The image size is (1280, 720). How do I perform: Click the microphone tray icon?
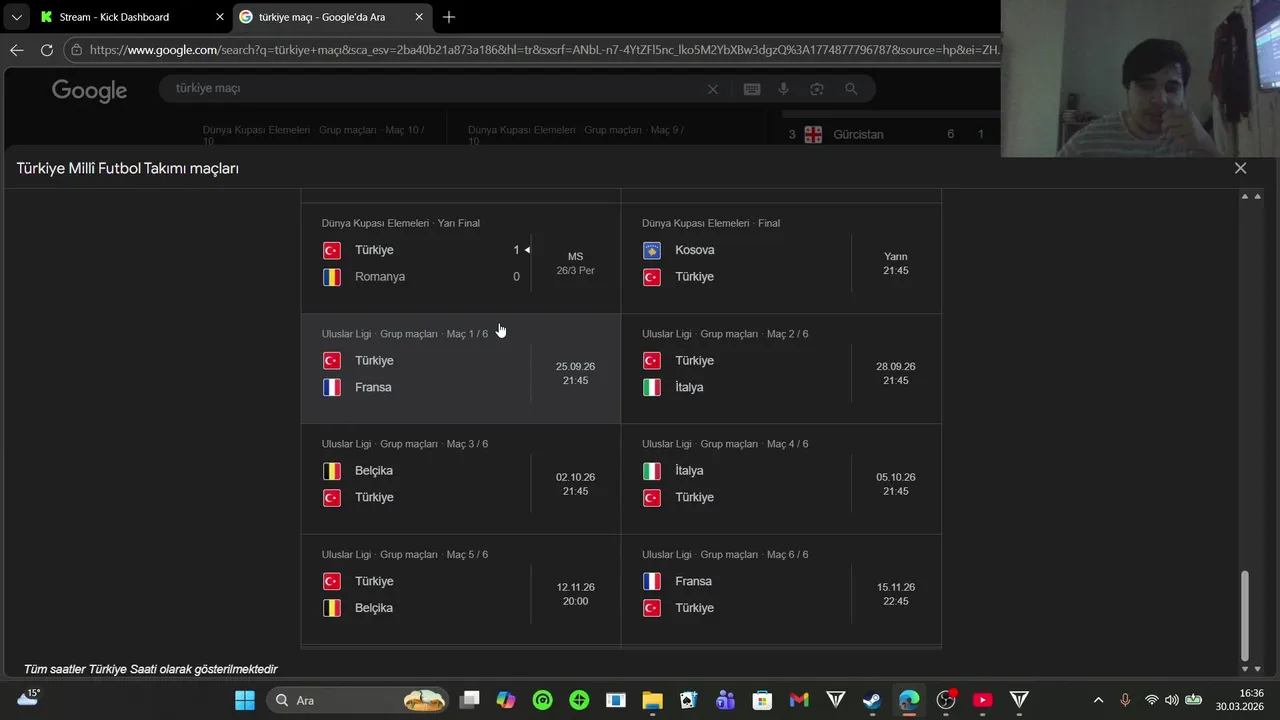[x=1125, y=700]
